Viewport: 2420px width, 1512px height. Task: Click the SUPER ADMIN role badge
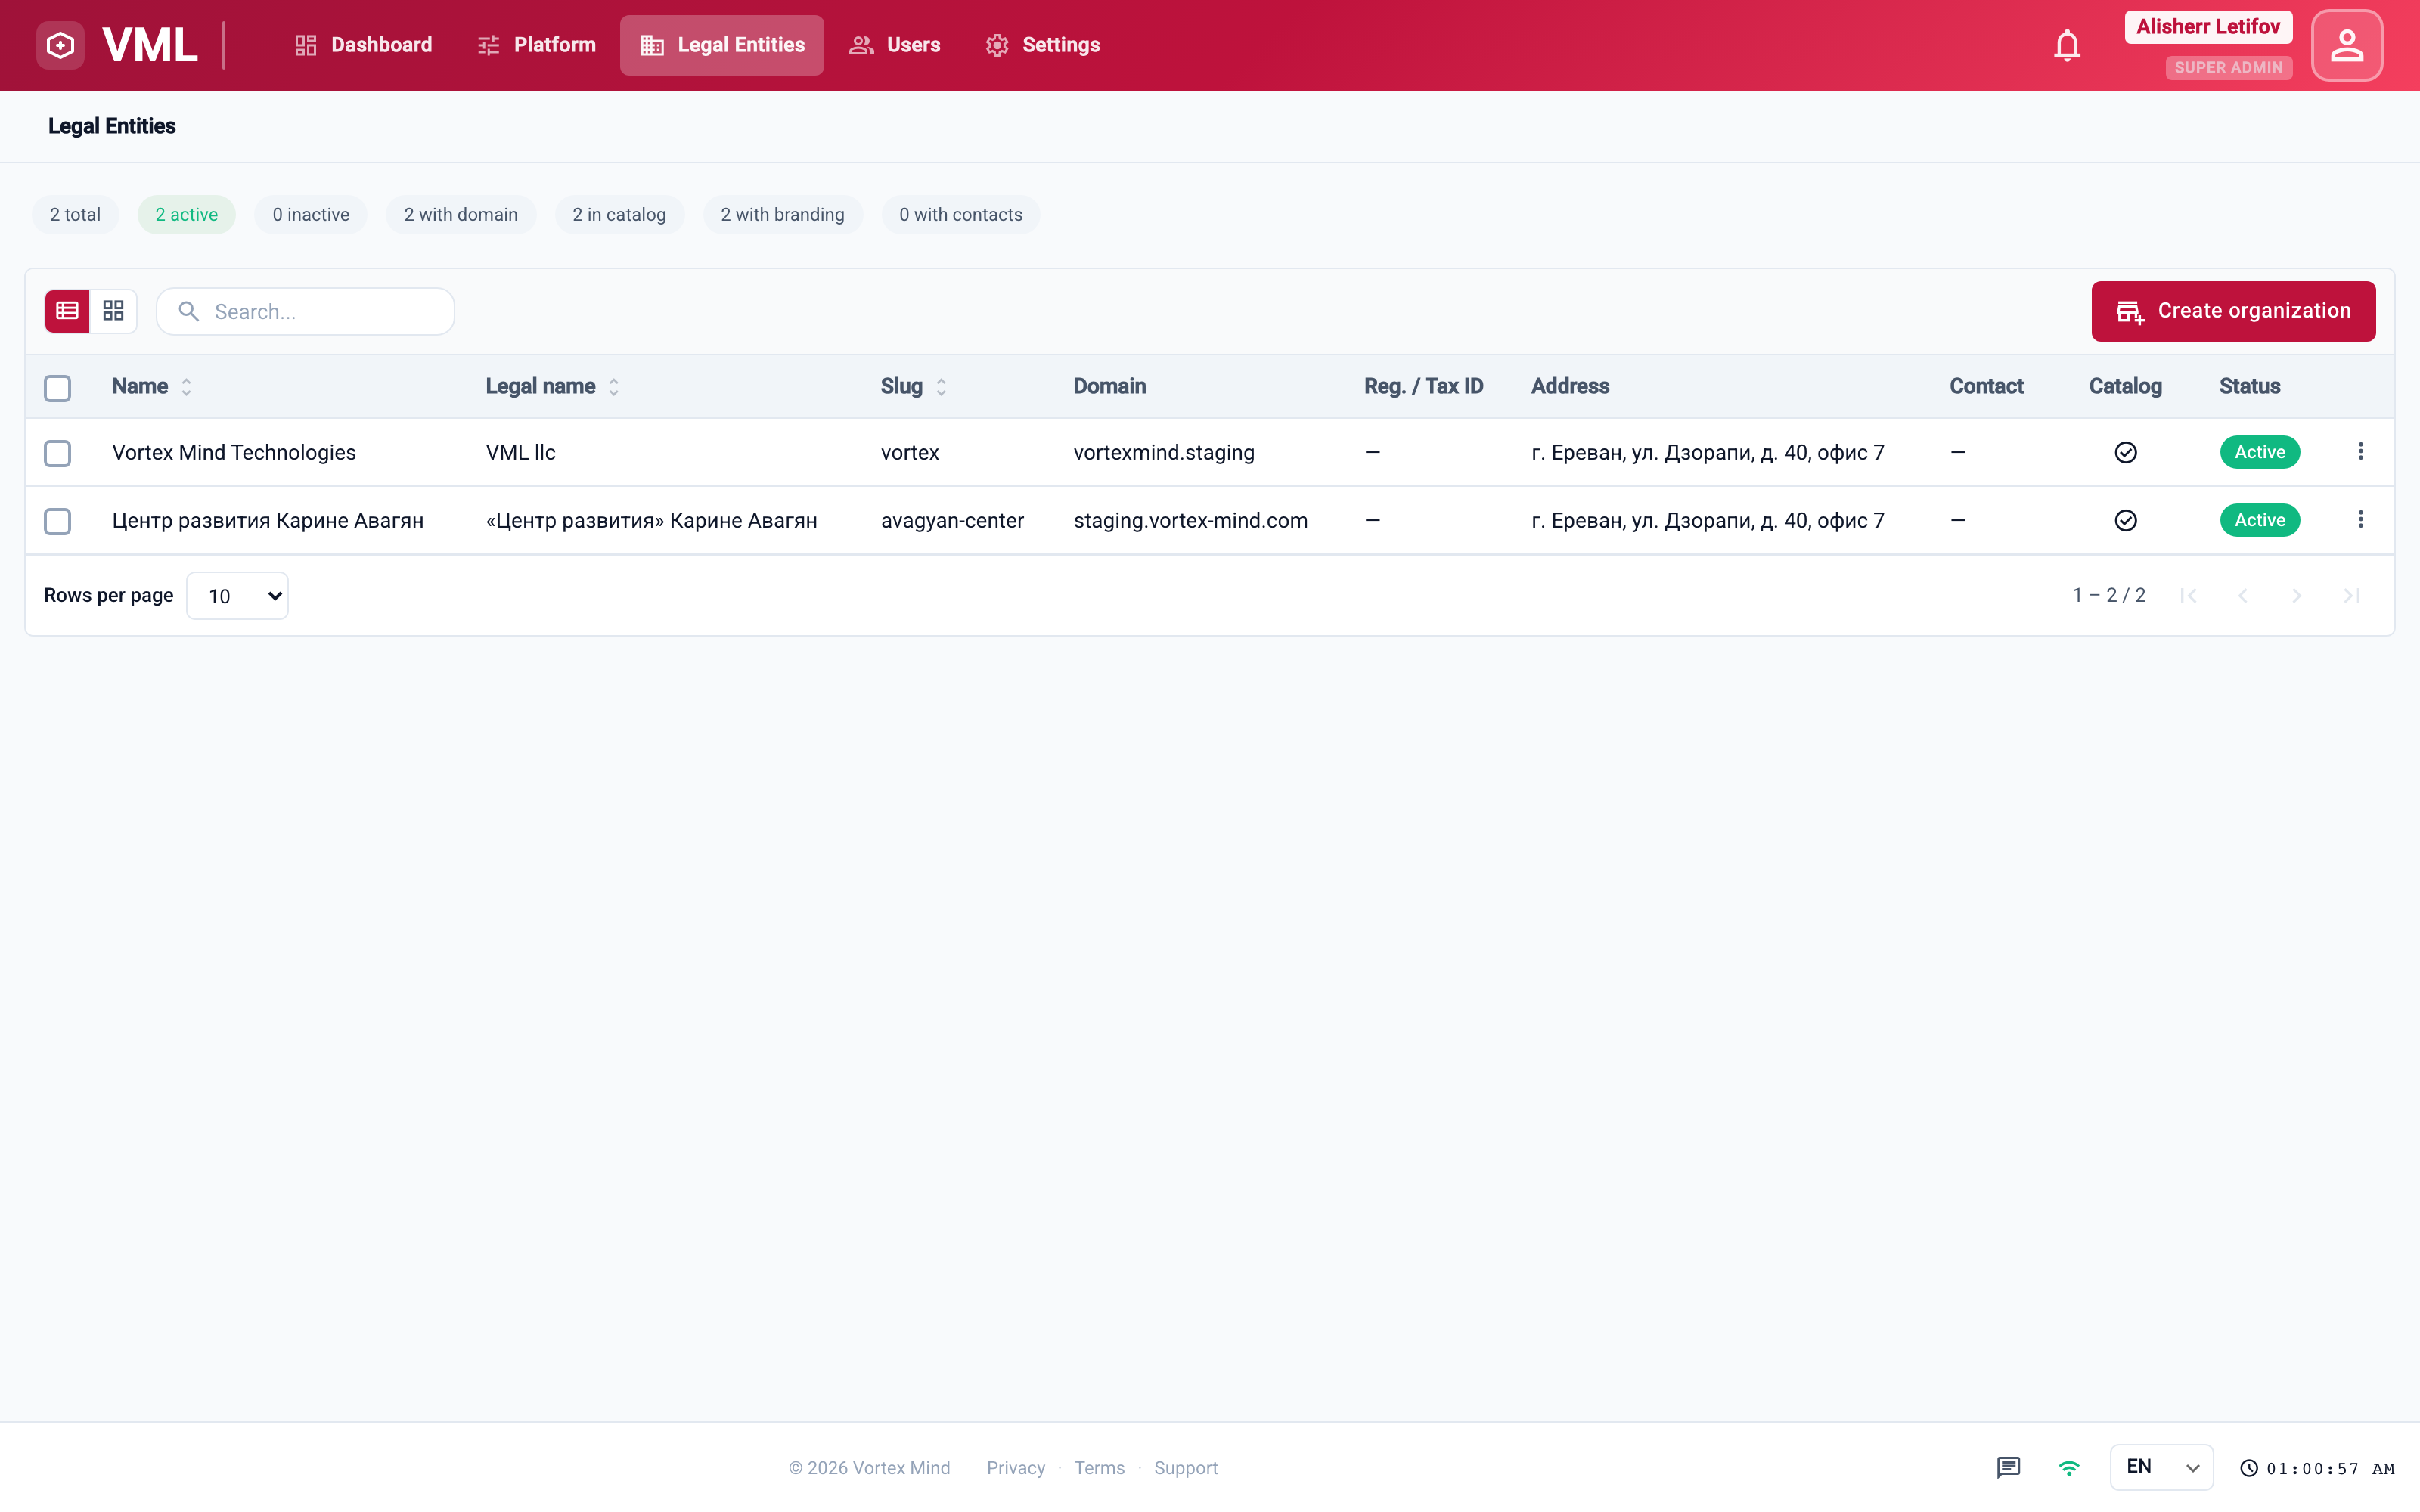click(2228, 67)
